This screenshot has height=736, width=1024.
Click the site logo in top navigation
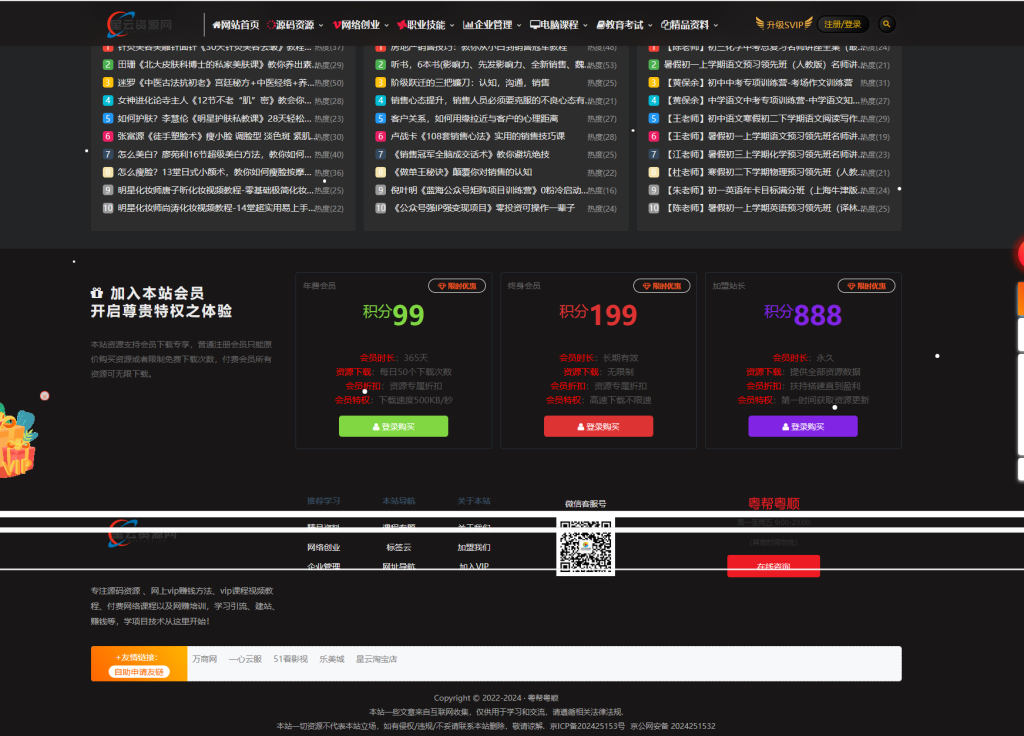pyautogui.click(x=141, y=24)
